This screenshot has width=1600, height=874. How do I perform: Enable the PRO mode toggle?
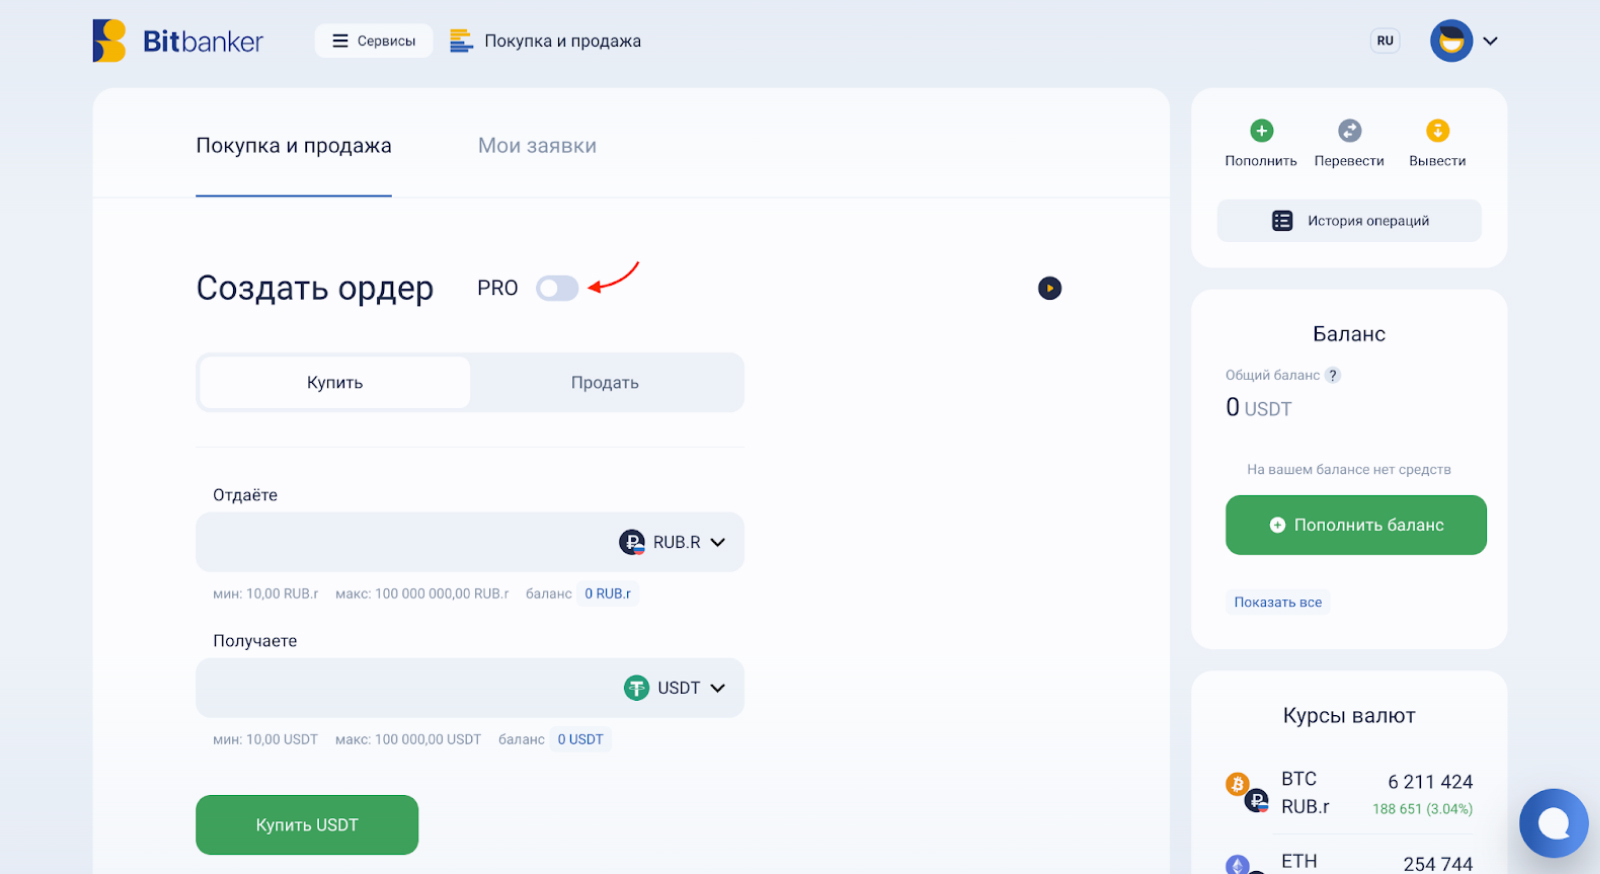coord(557,288)
